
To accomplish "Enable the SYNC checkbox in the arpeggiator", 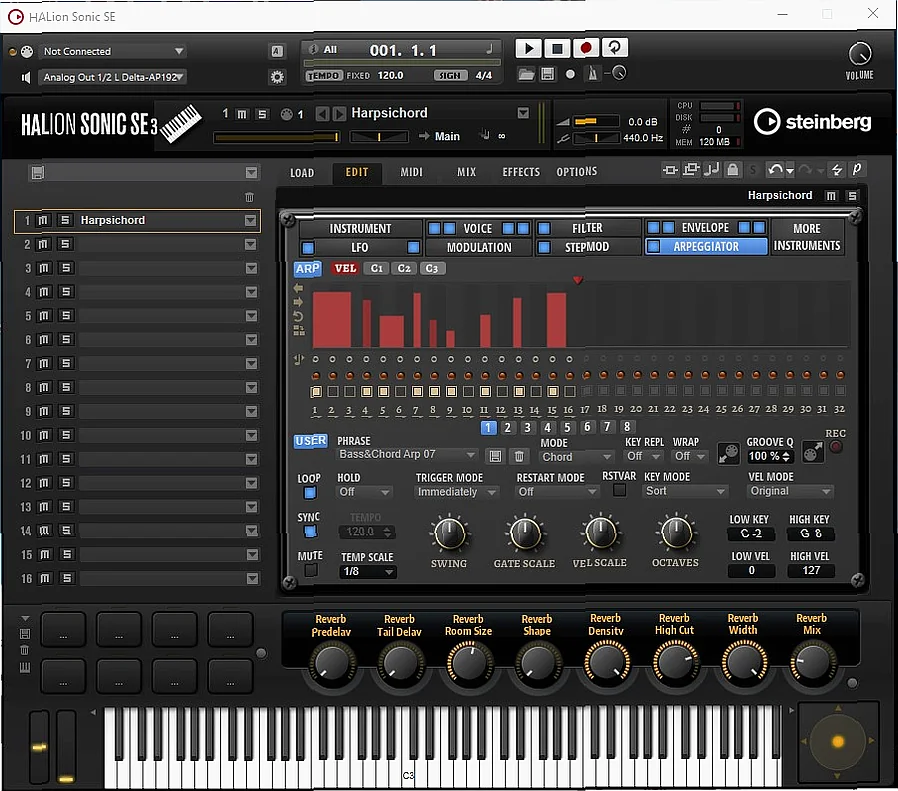I will (309, 531).
